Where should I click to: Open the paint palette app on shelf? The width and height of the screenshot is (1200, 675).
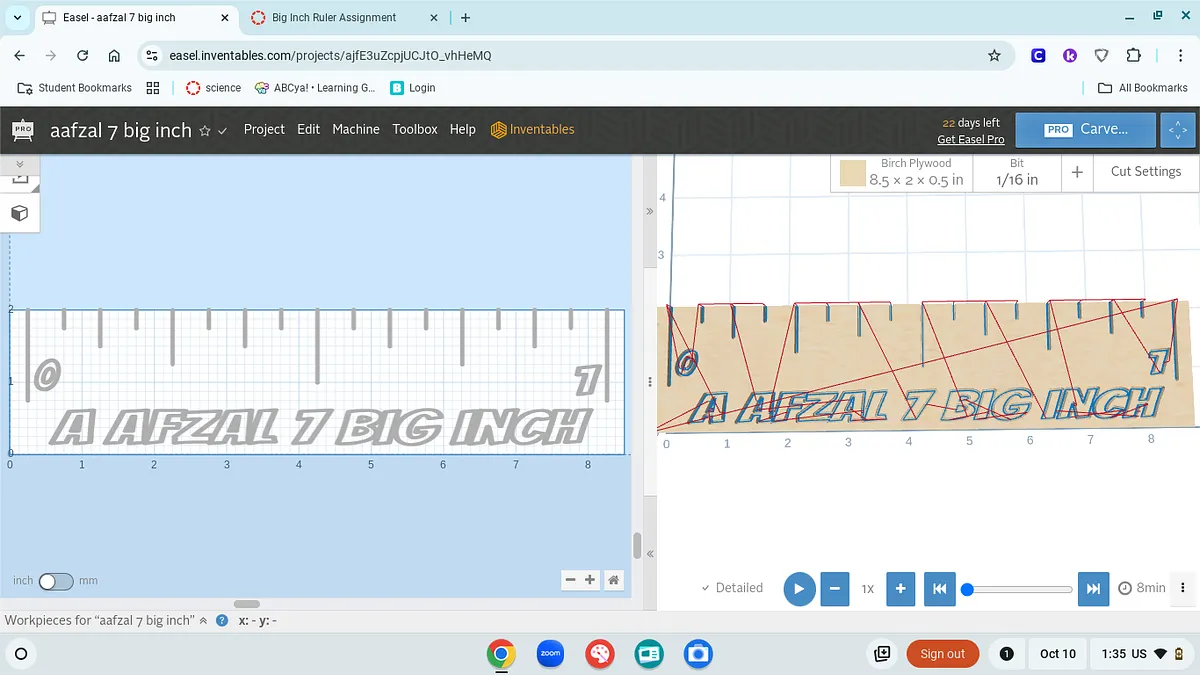[600, 654]
